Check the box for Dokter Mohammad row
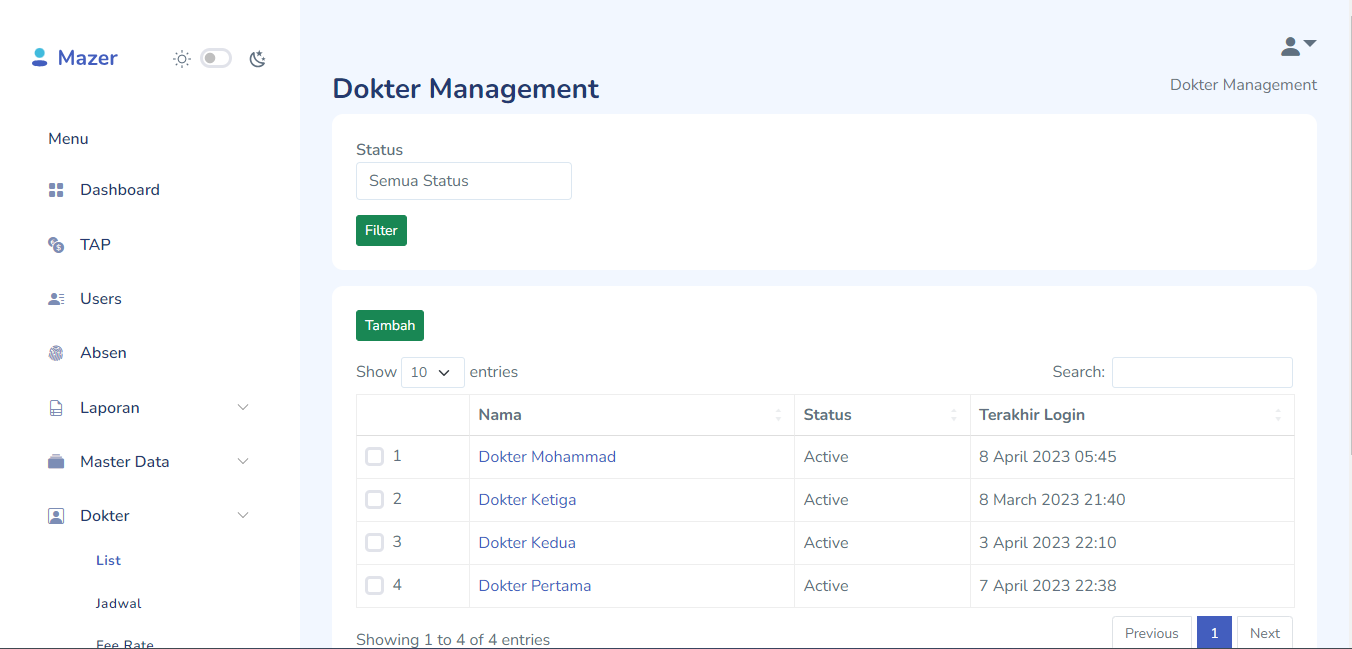The image size is (1352, 649). coord(374,457)
